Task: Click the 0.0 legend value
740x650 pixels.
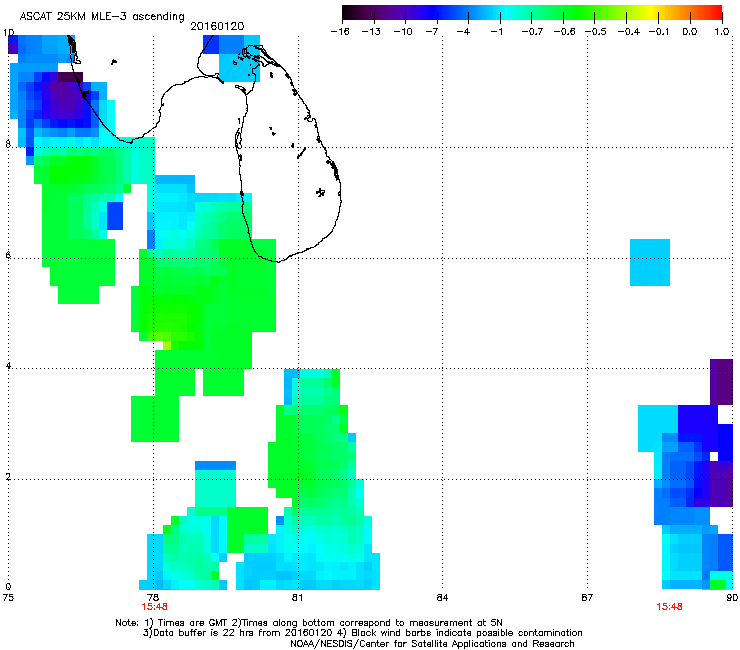Action: pos(690,32)
